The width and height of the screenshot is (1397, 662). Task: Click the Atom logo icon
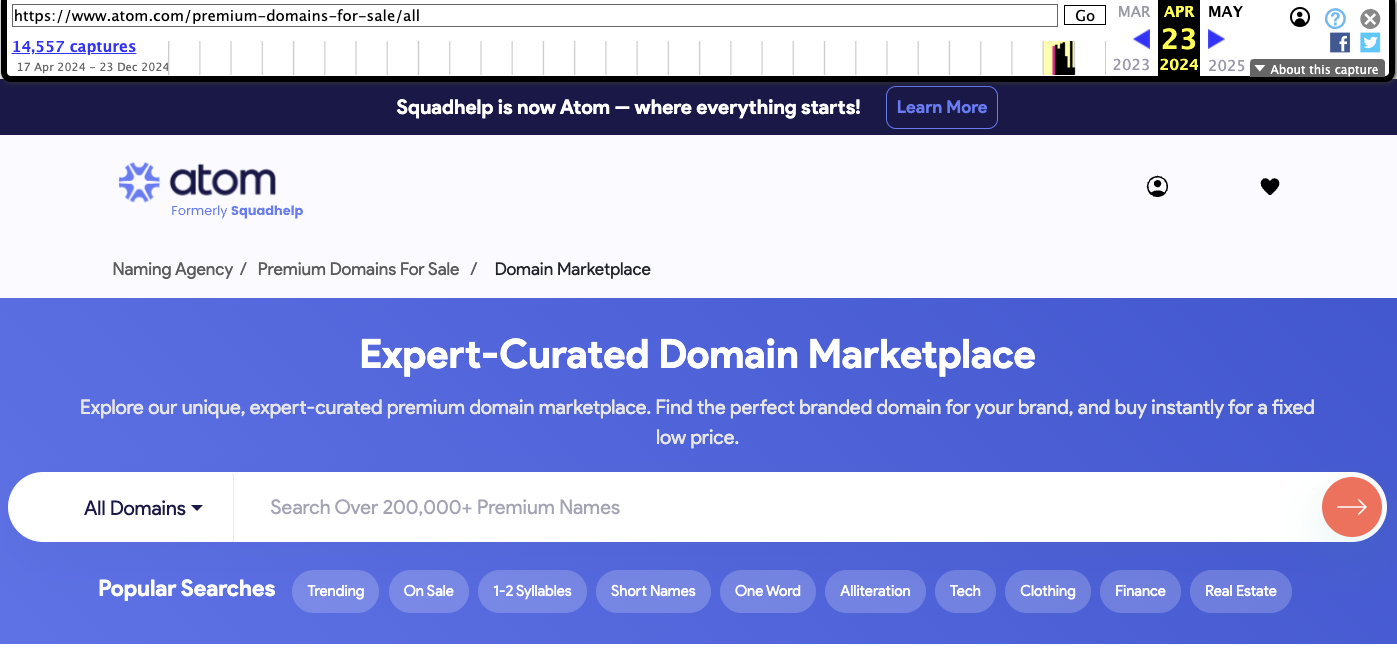tap(139, 182)
